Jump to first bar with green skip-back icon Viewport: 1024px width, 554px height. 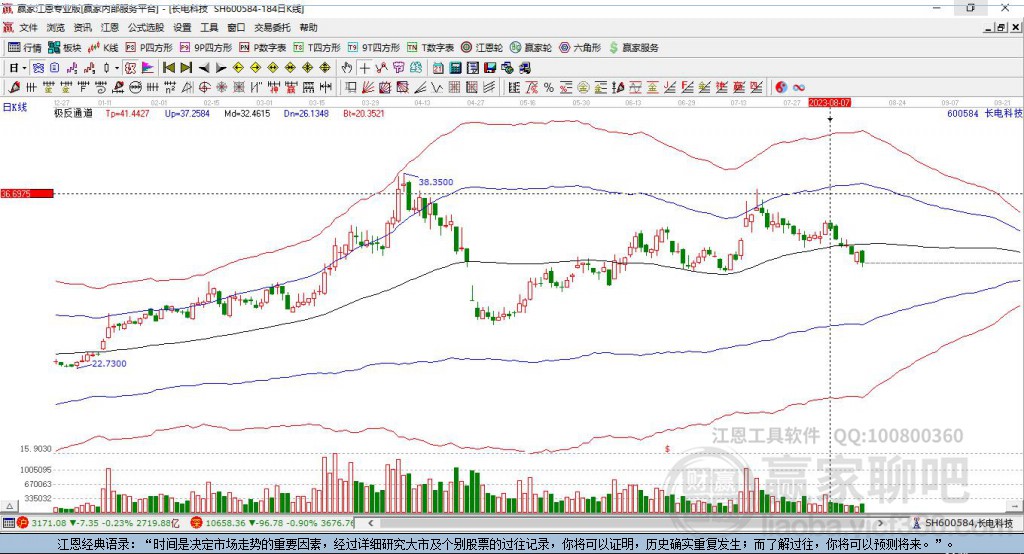click(168, 68)
